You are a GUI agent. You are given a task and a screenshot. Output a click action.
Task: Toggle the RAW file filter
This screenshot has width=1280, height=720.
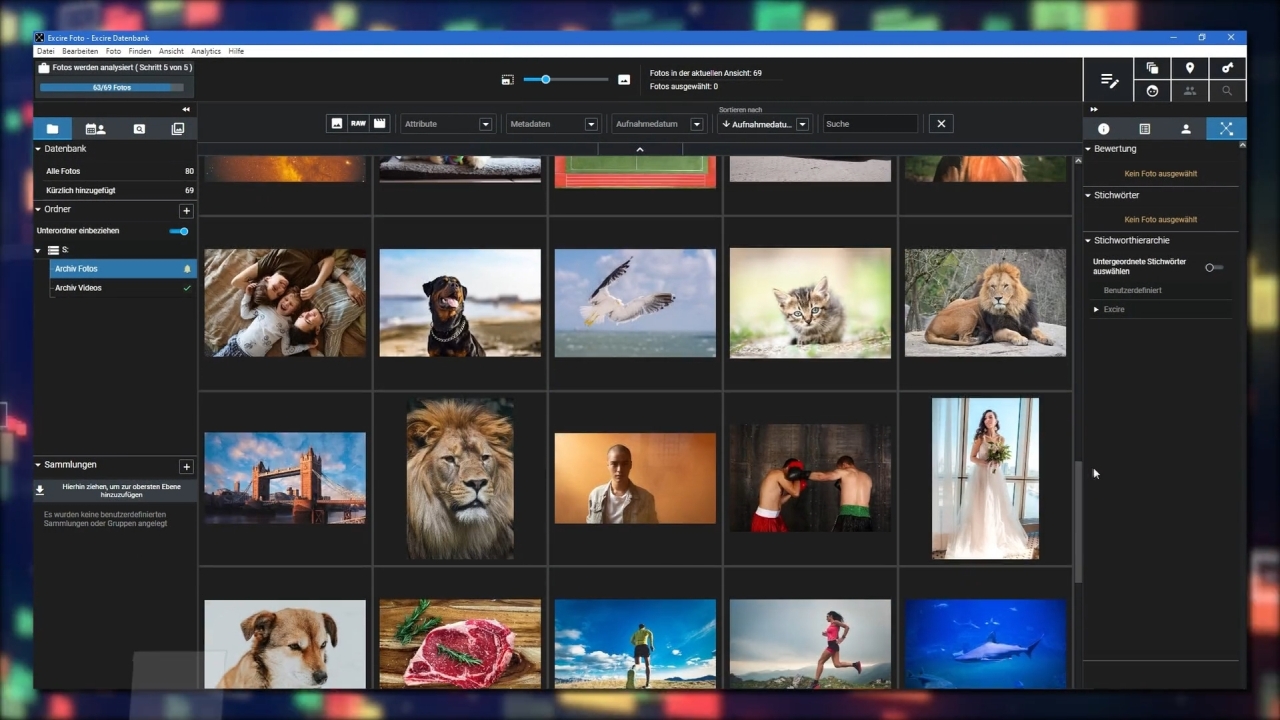click(x=358, y=124)
